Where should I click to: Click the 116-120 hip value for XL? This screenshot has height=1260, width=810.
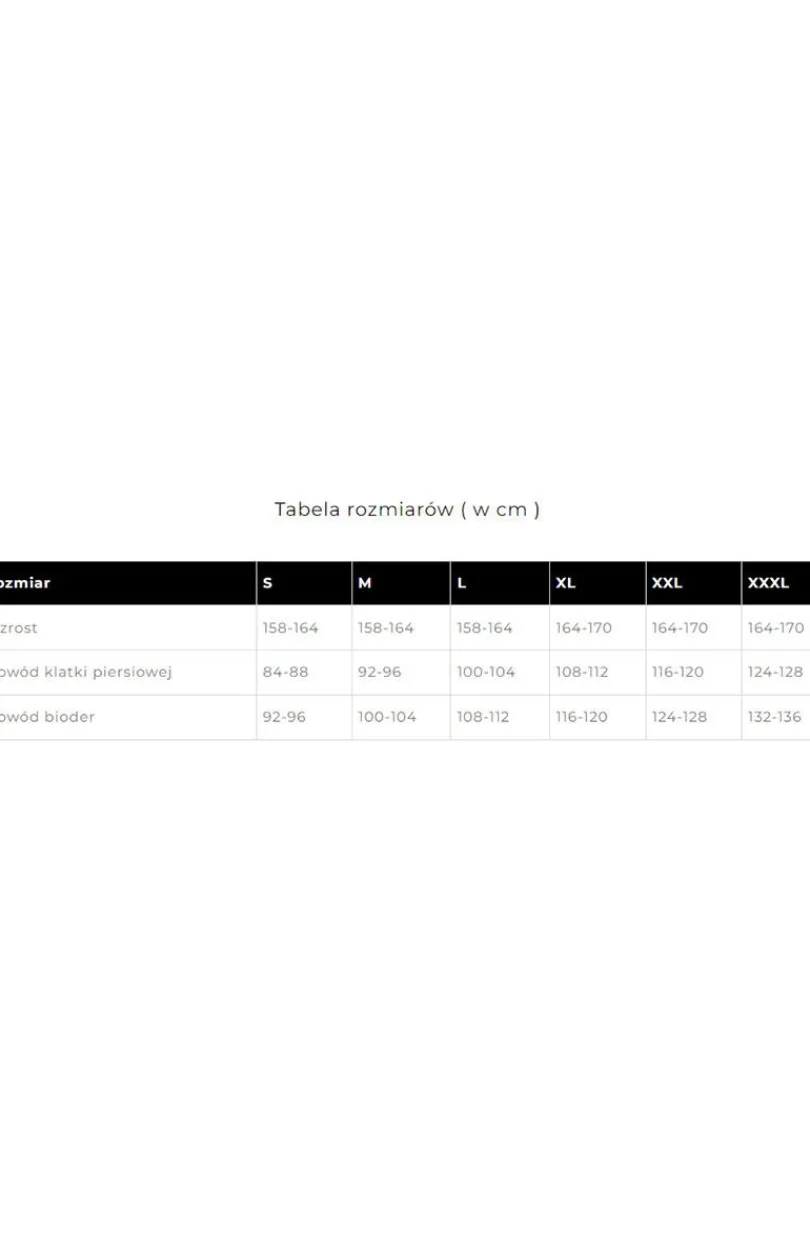click(x=582, y=717)
